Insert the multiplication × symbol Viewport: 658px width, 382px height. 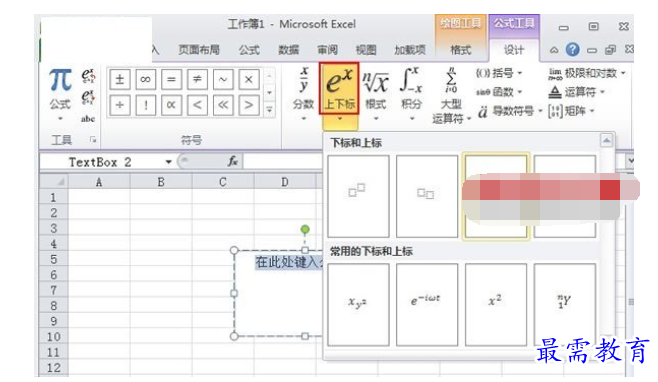[249, 79]
